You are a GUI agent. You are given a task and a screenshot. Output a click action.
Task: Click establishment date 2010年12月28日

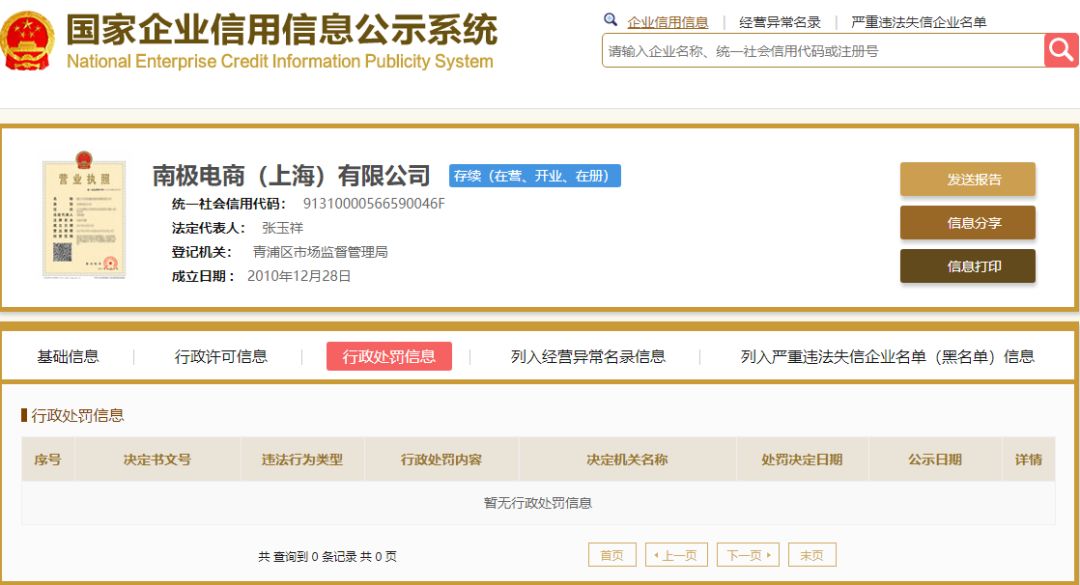[299, 276]
